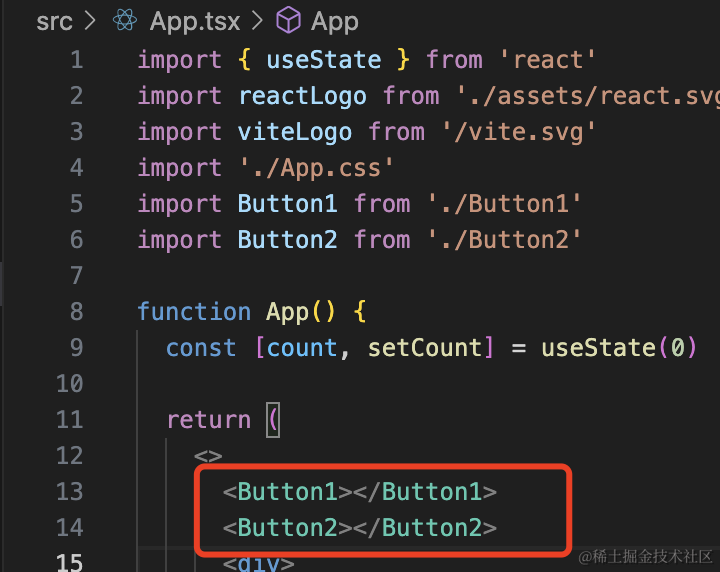Expand the chevron after App.tsx breadcrumb

tap(257, 21)
